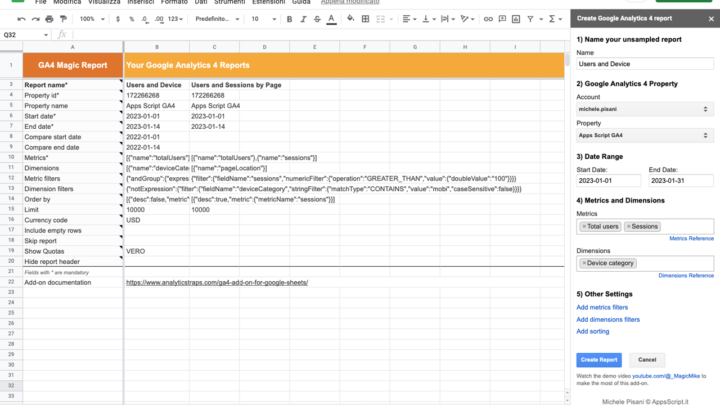Remove the Sessions metric tag
720x405 pixels.
(629, 226)
